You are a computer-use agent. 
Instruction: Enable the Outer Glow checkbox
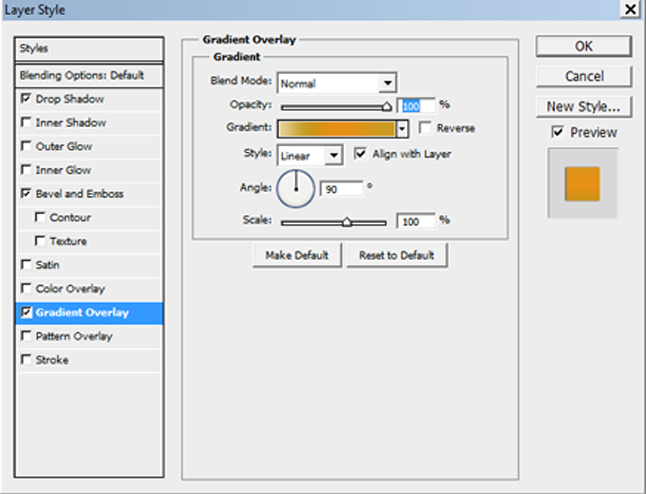(x=26, y=146)
